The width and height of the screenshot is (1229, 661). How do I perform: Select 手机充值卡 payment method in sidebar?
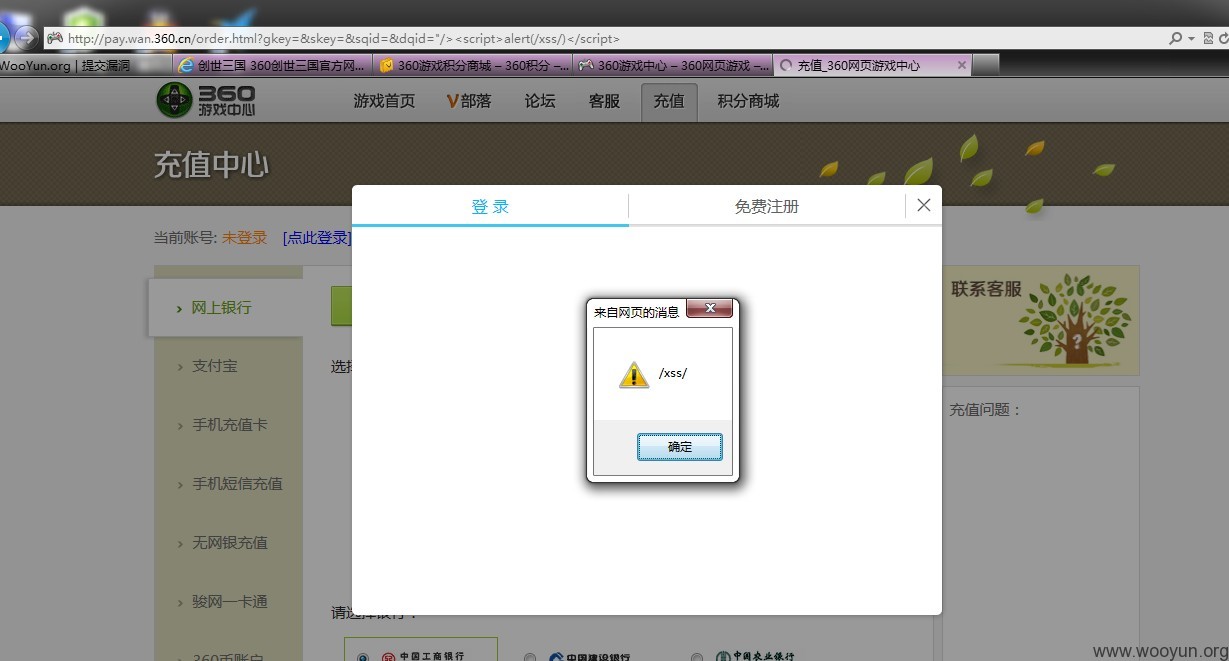228,425
